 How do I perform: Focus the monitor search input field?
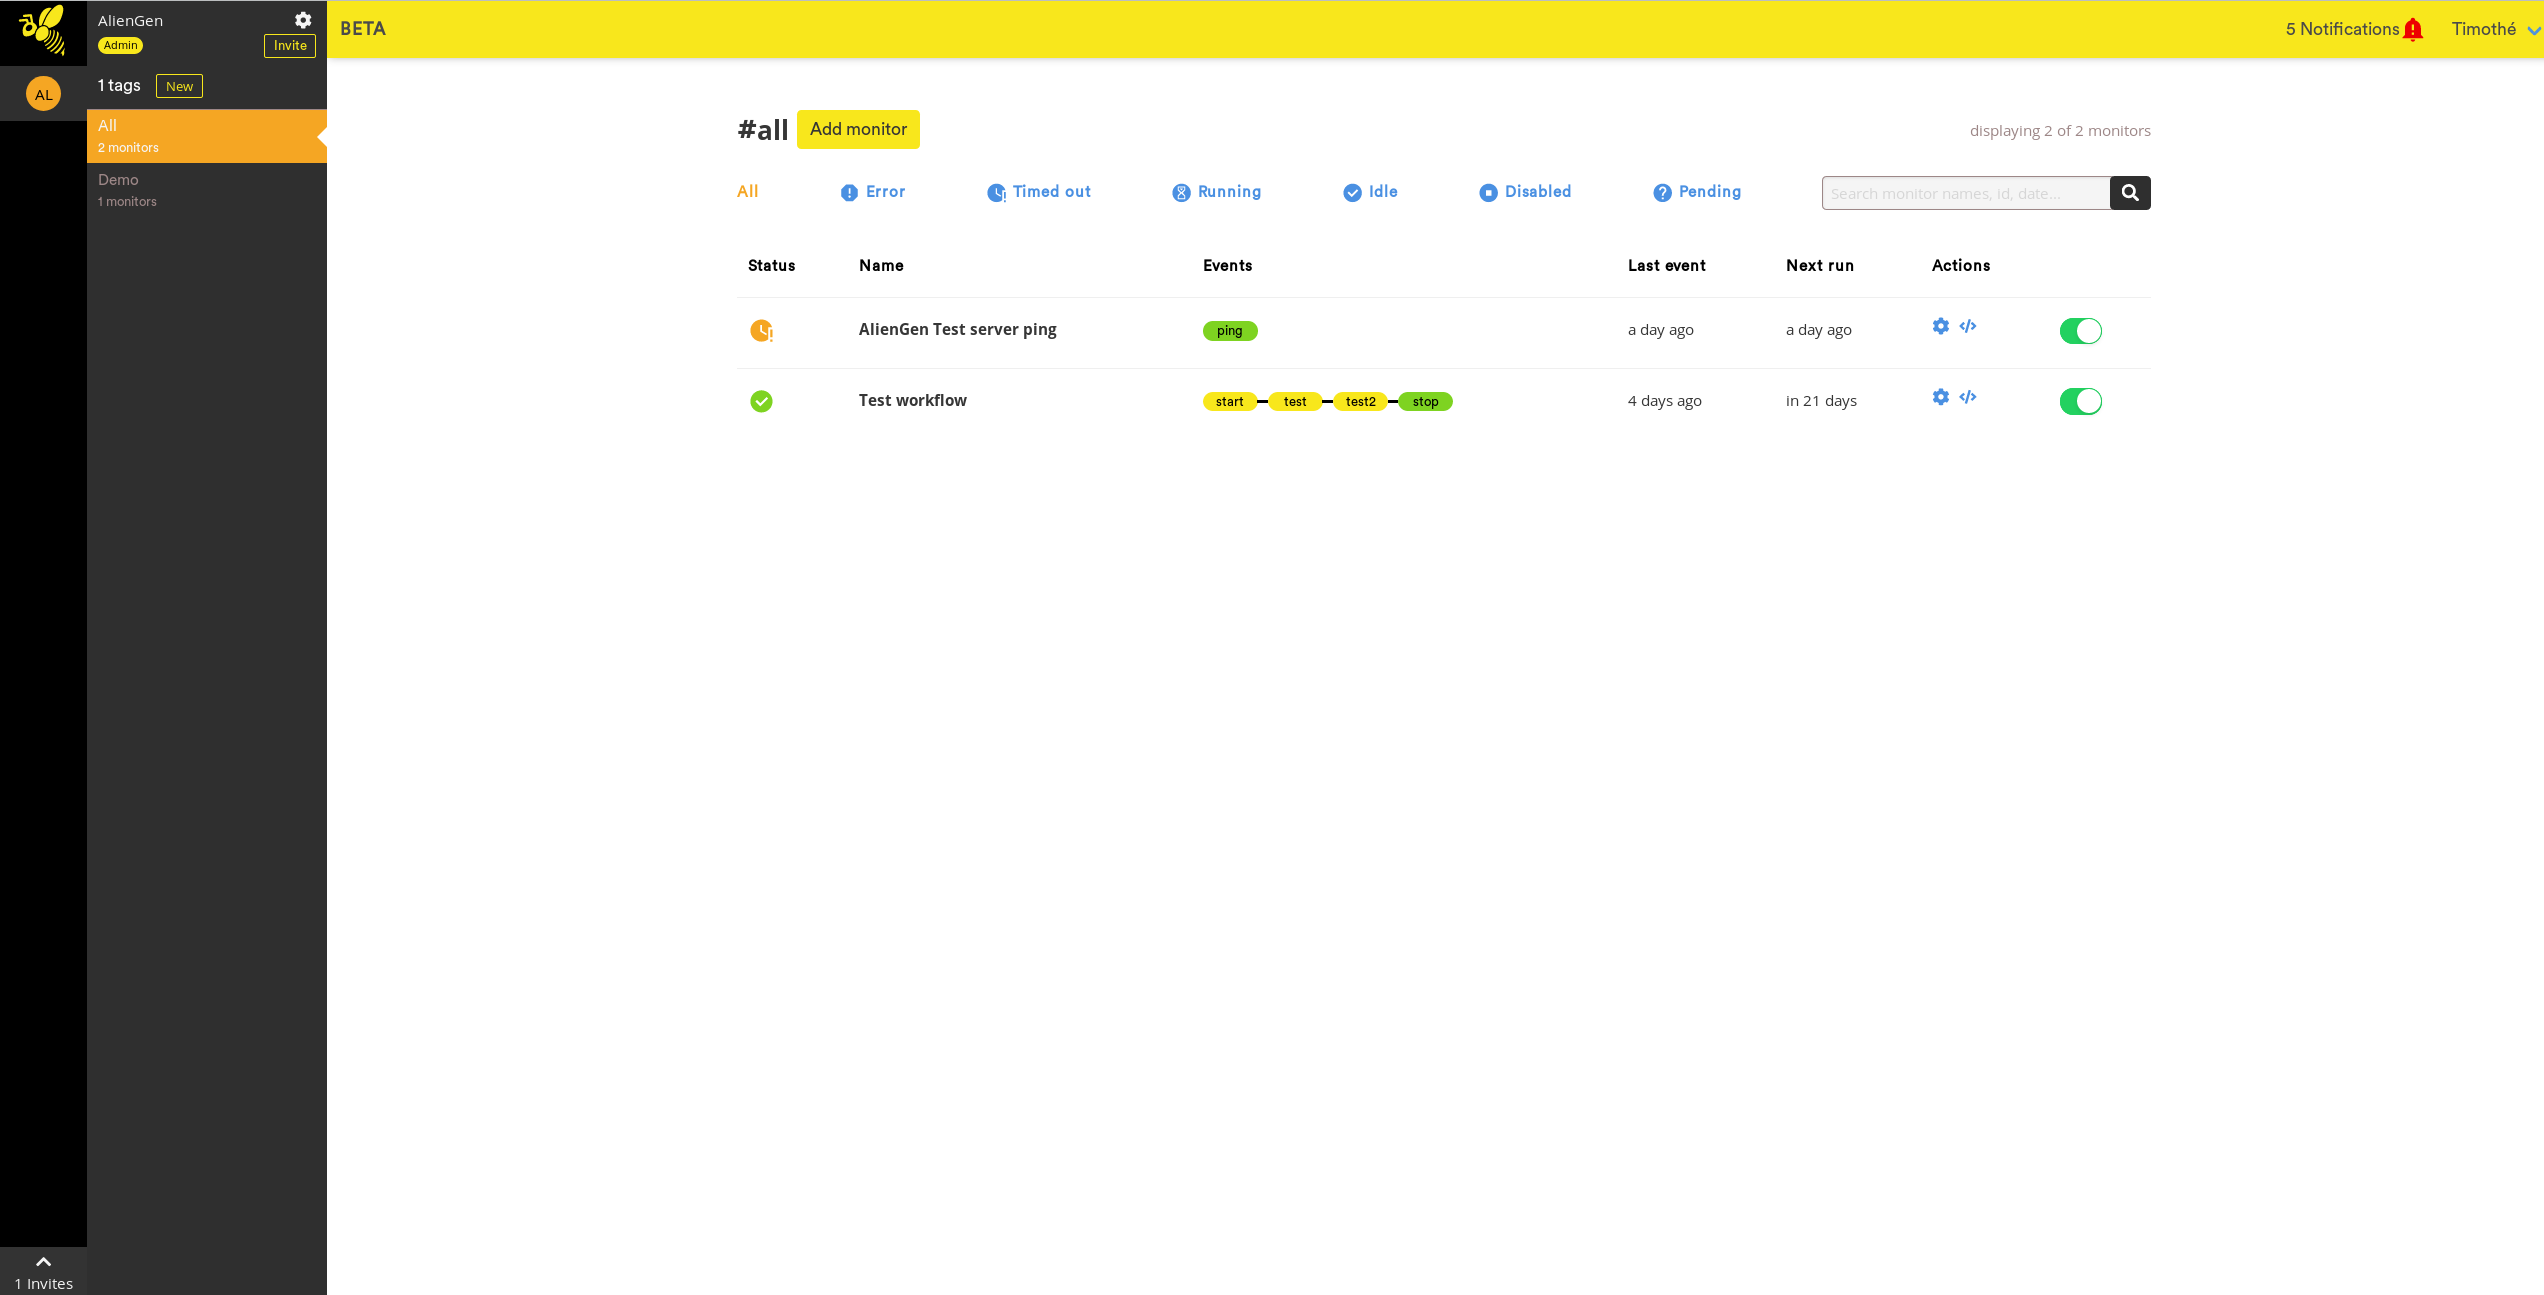1964,193
